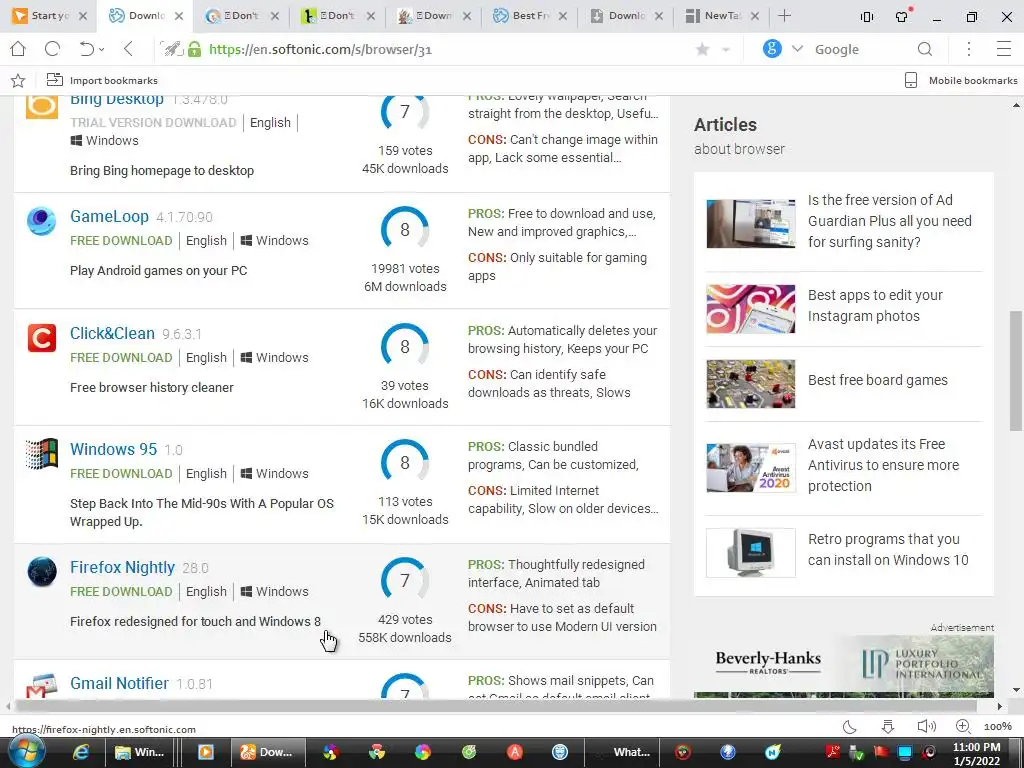
Task: Reload the page with the refresh icon
Action: (x=52, y=49)
